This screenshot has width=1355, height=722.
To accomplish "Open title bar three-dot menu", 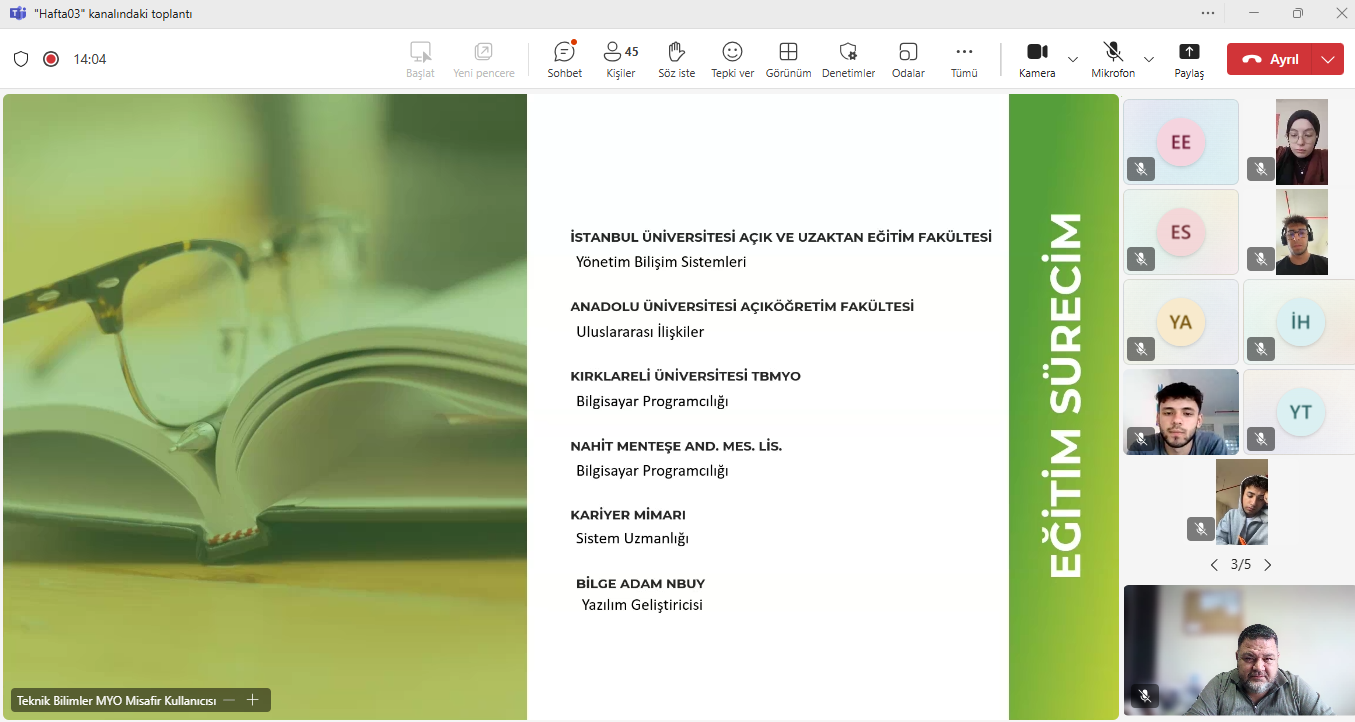I will pos(1208,13).
